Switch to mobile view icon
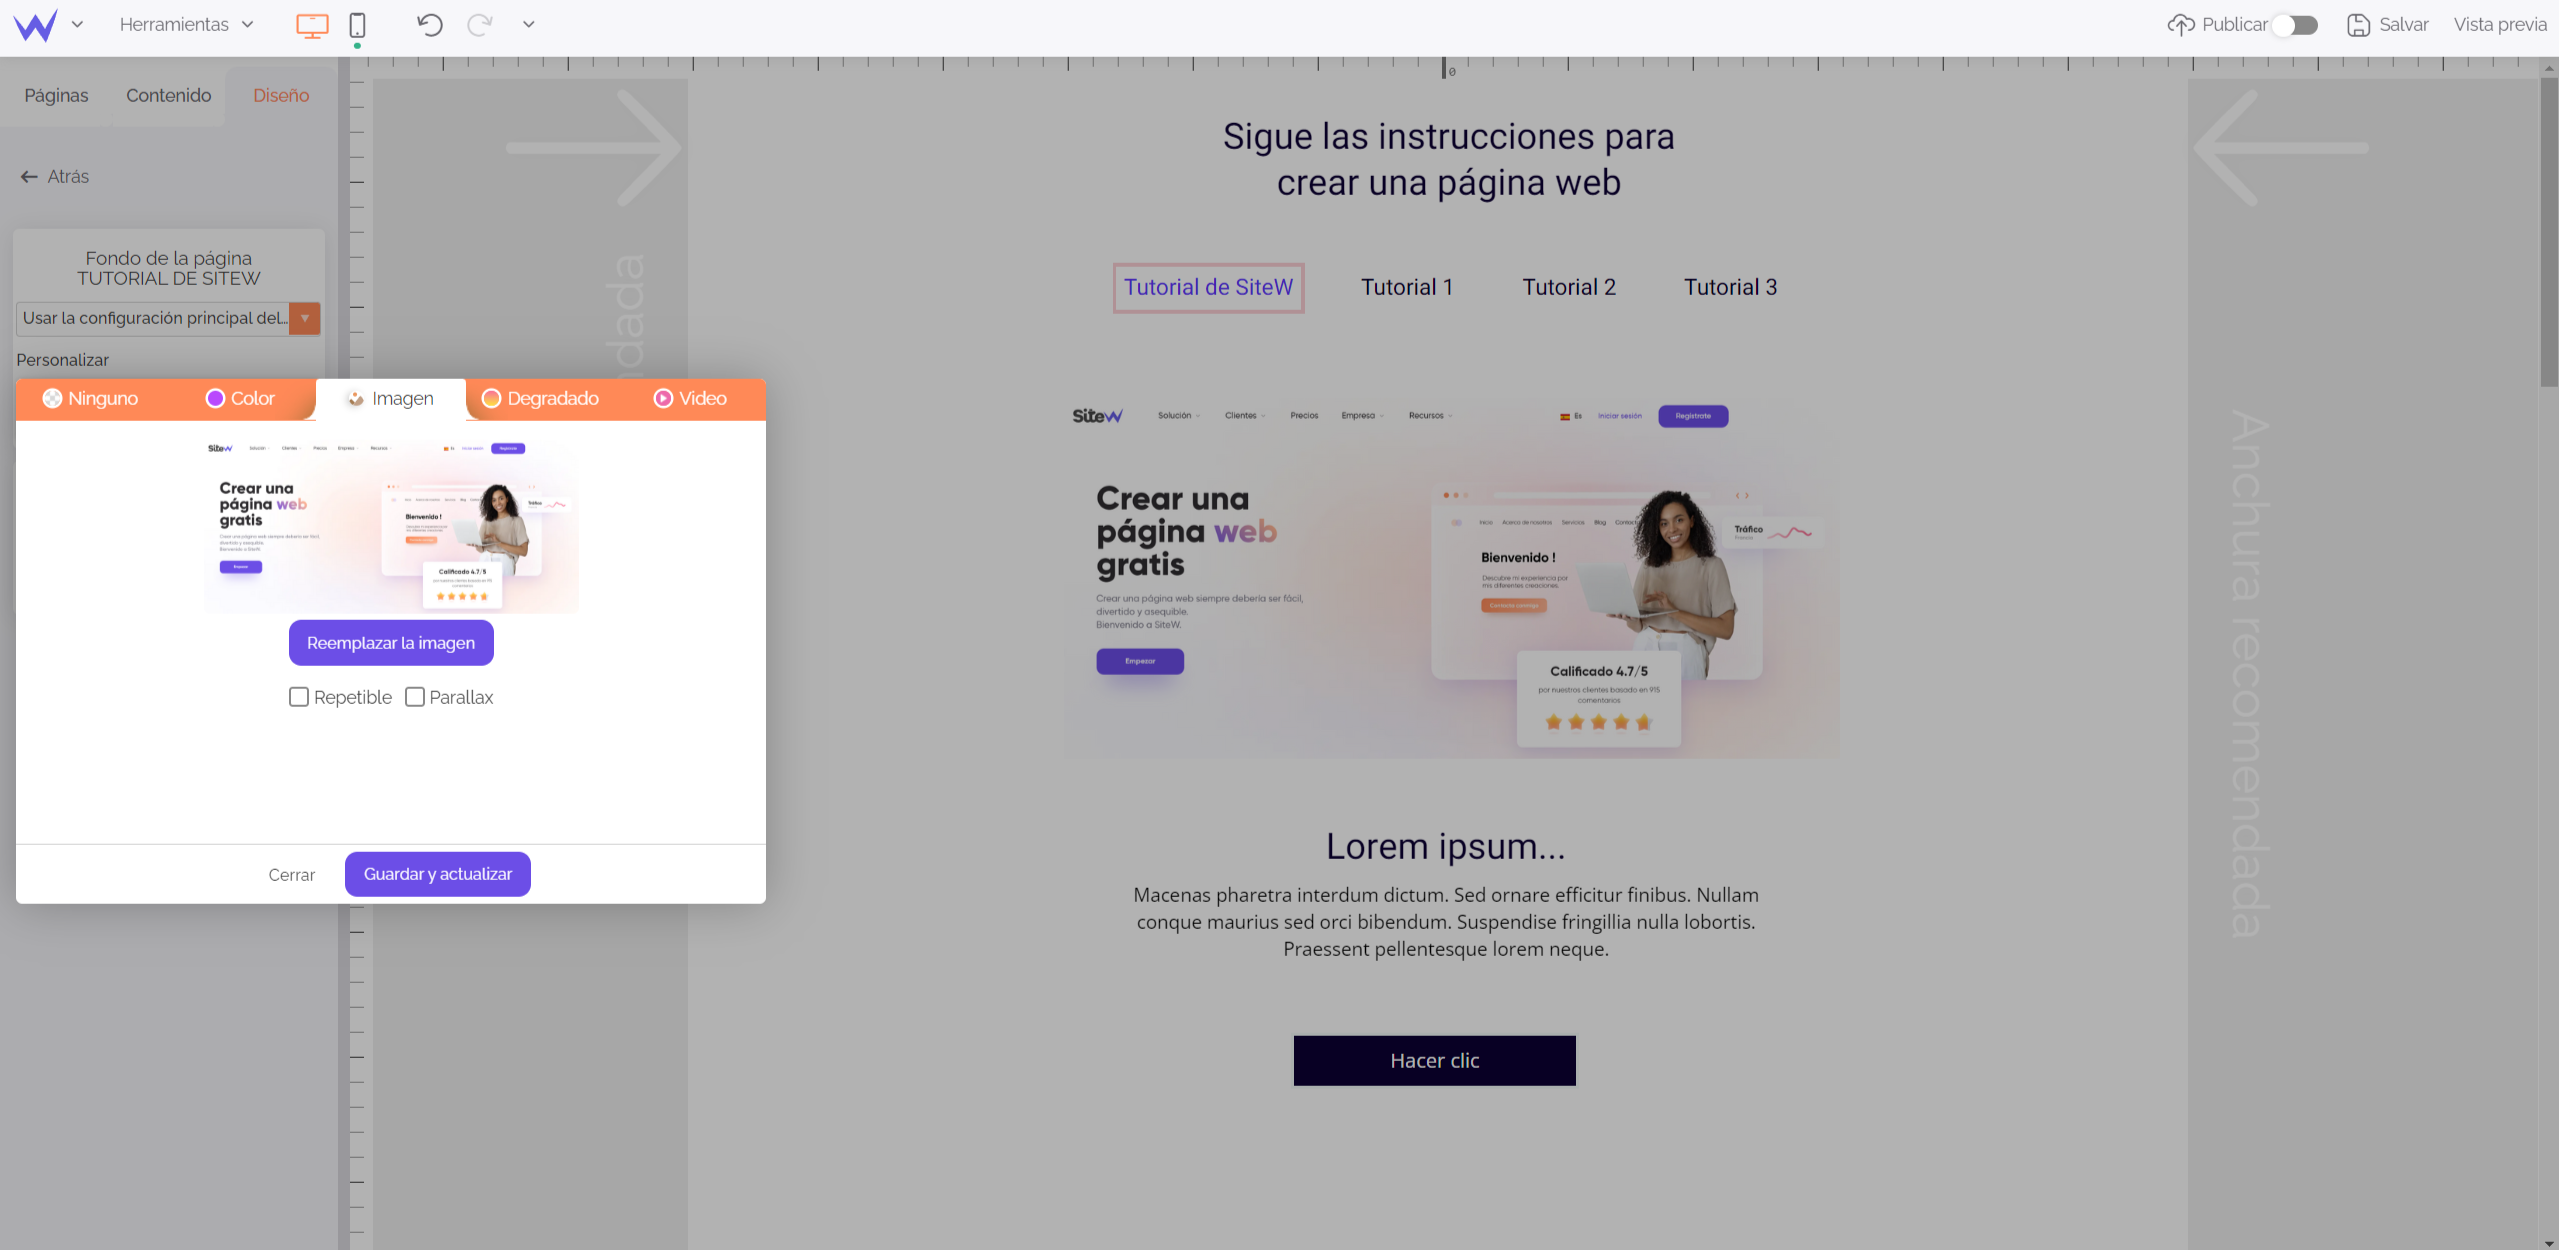Viewport: 2559px width, 1250px height. pos(357,25)
